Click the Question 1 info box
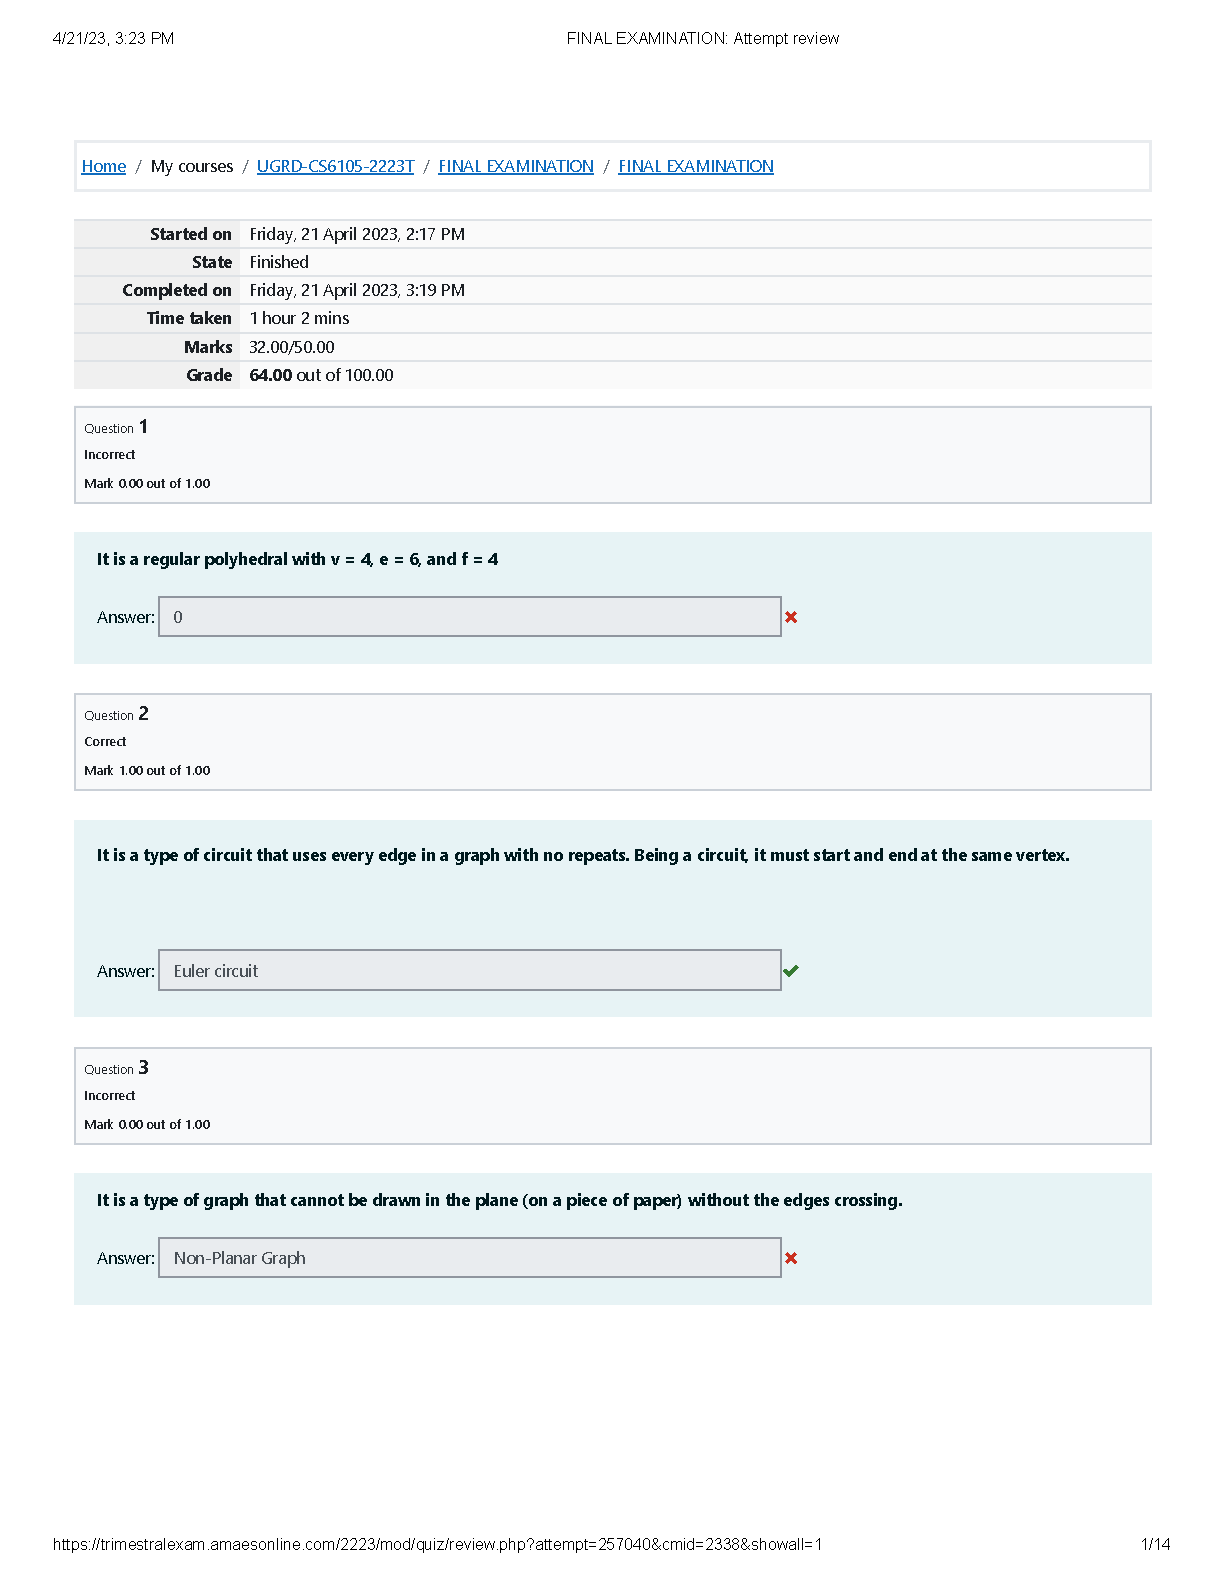The image size is (1224, 1584). click(x=612, y=455)
